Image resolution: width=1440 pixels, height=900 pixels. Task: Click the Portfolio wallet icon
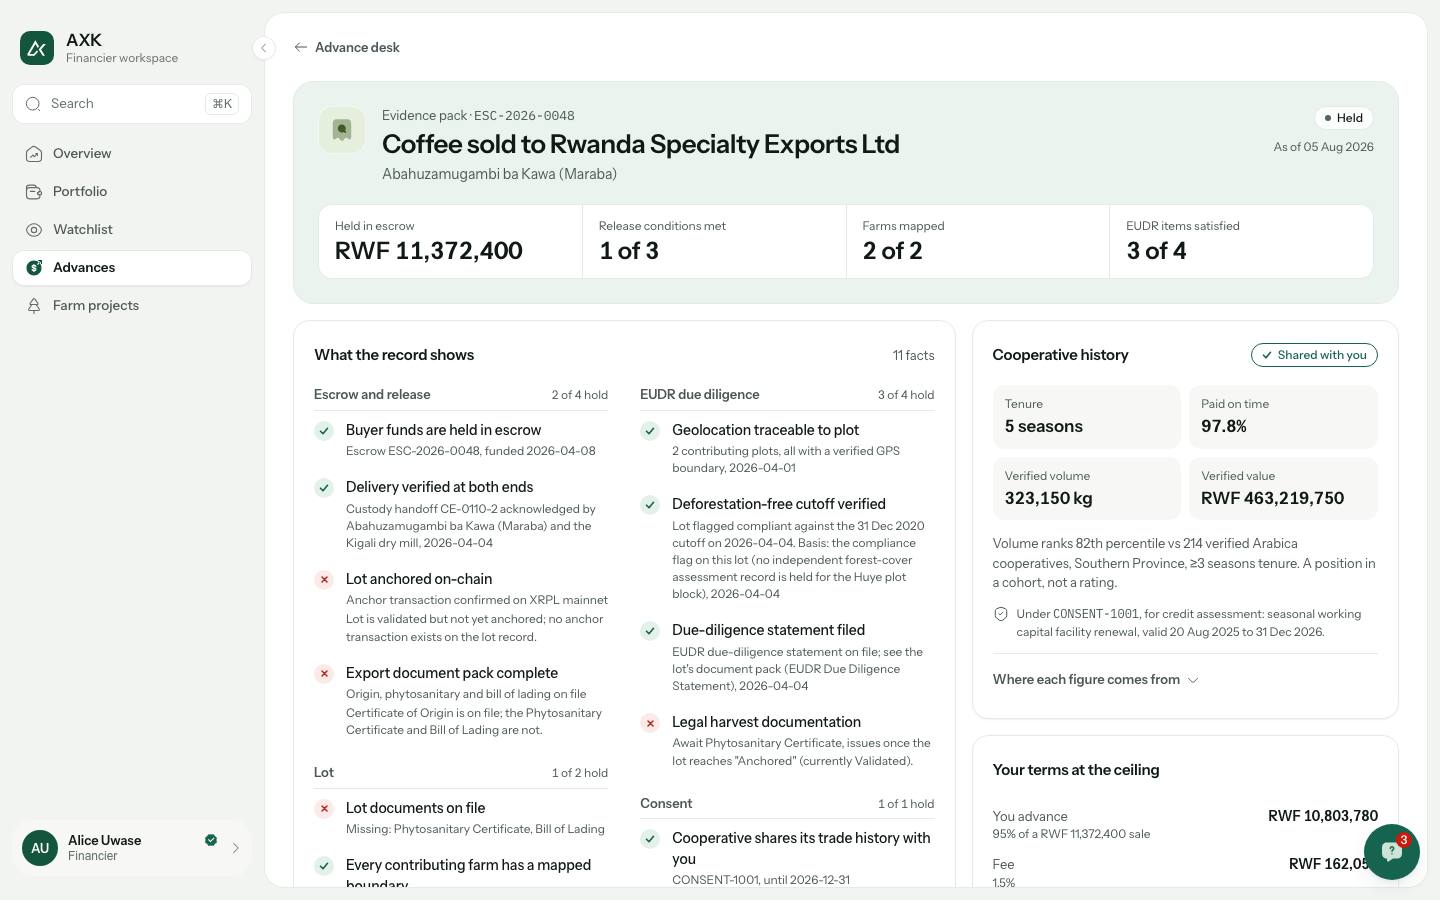coord(34,192)
